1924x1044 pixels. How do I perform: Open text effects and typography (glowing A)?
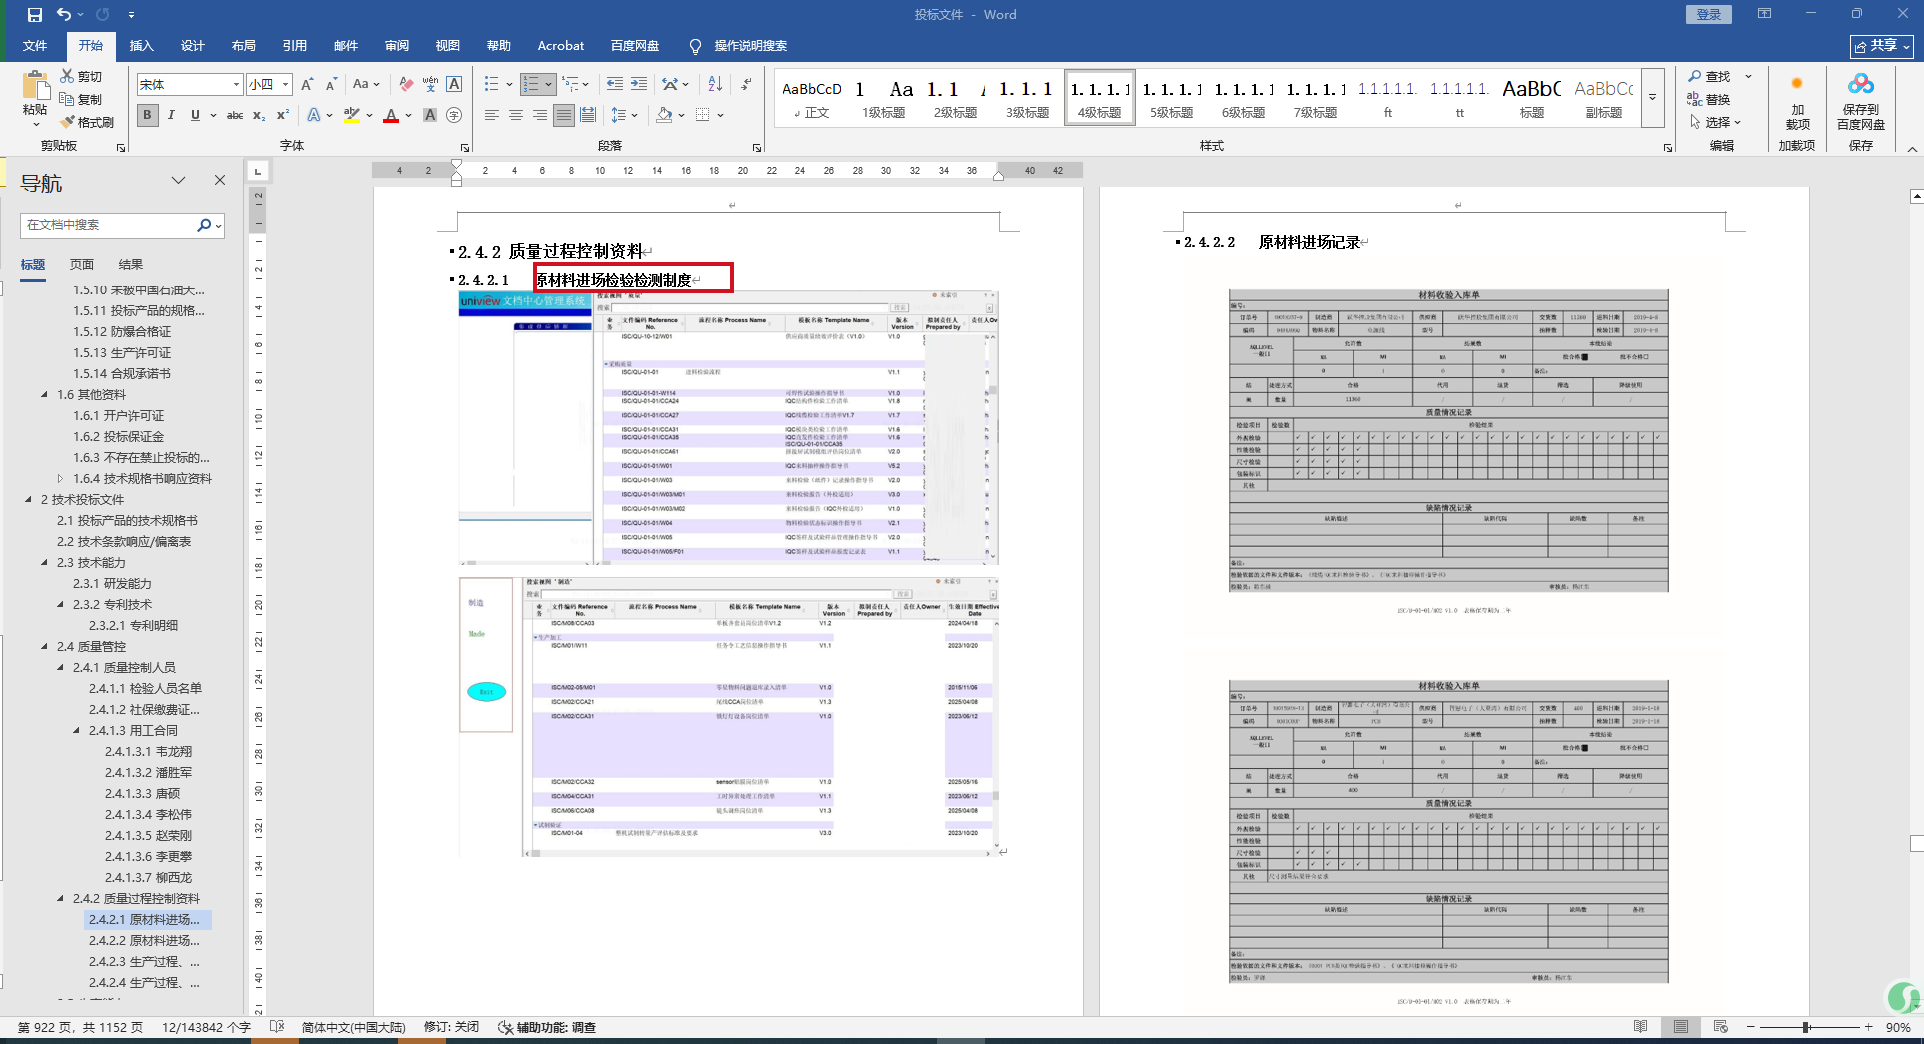pyautogui.click(x=314, y=115)
